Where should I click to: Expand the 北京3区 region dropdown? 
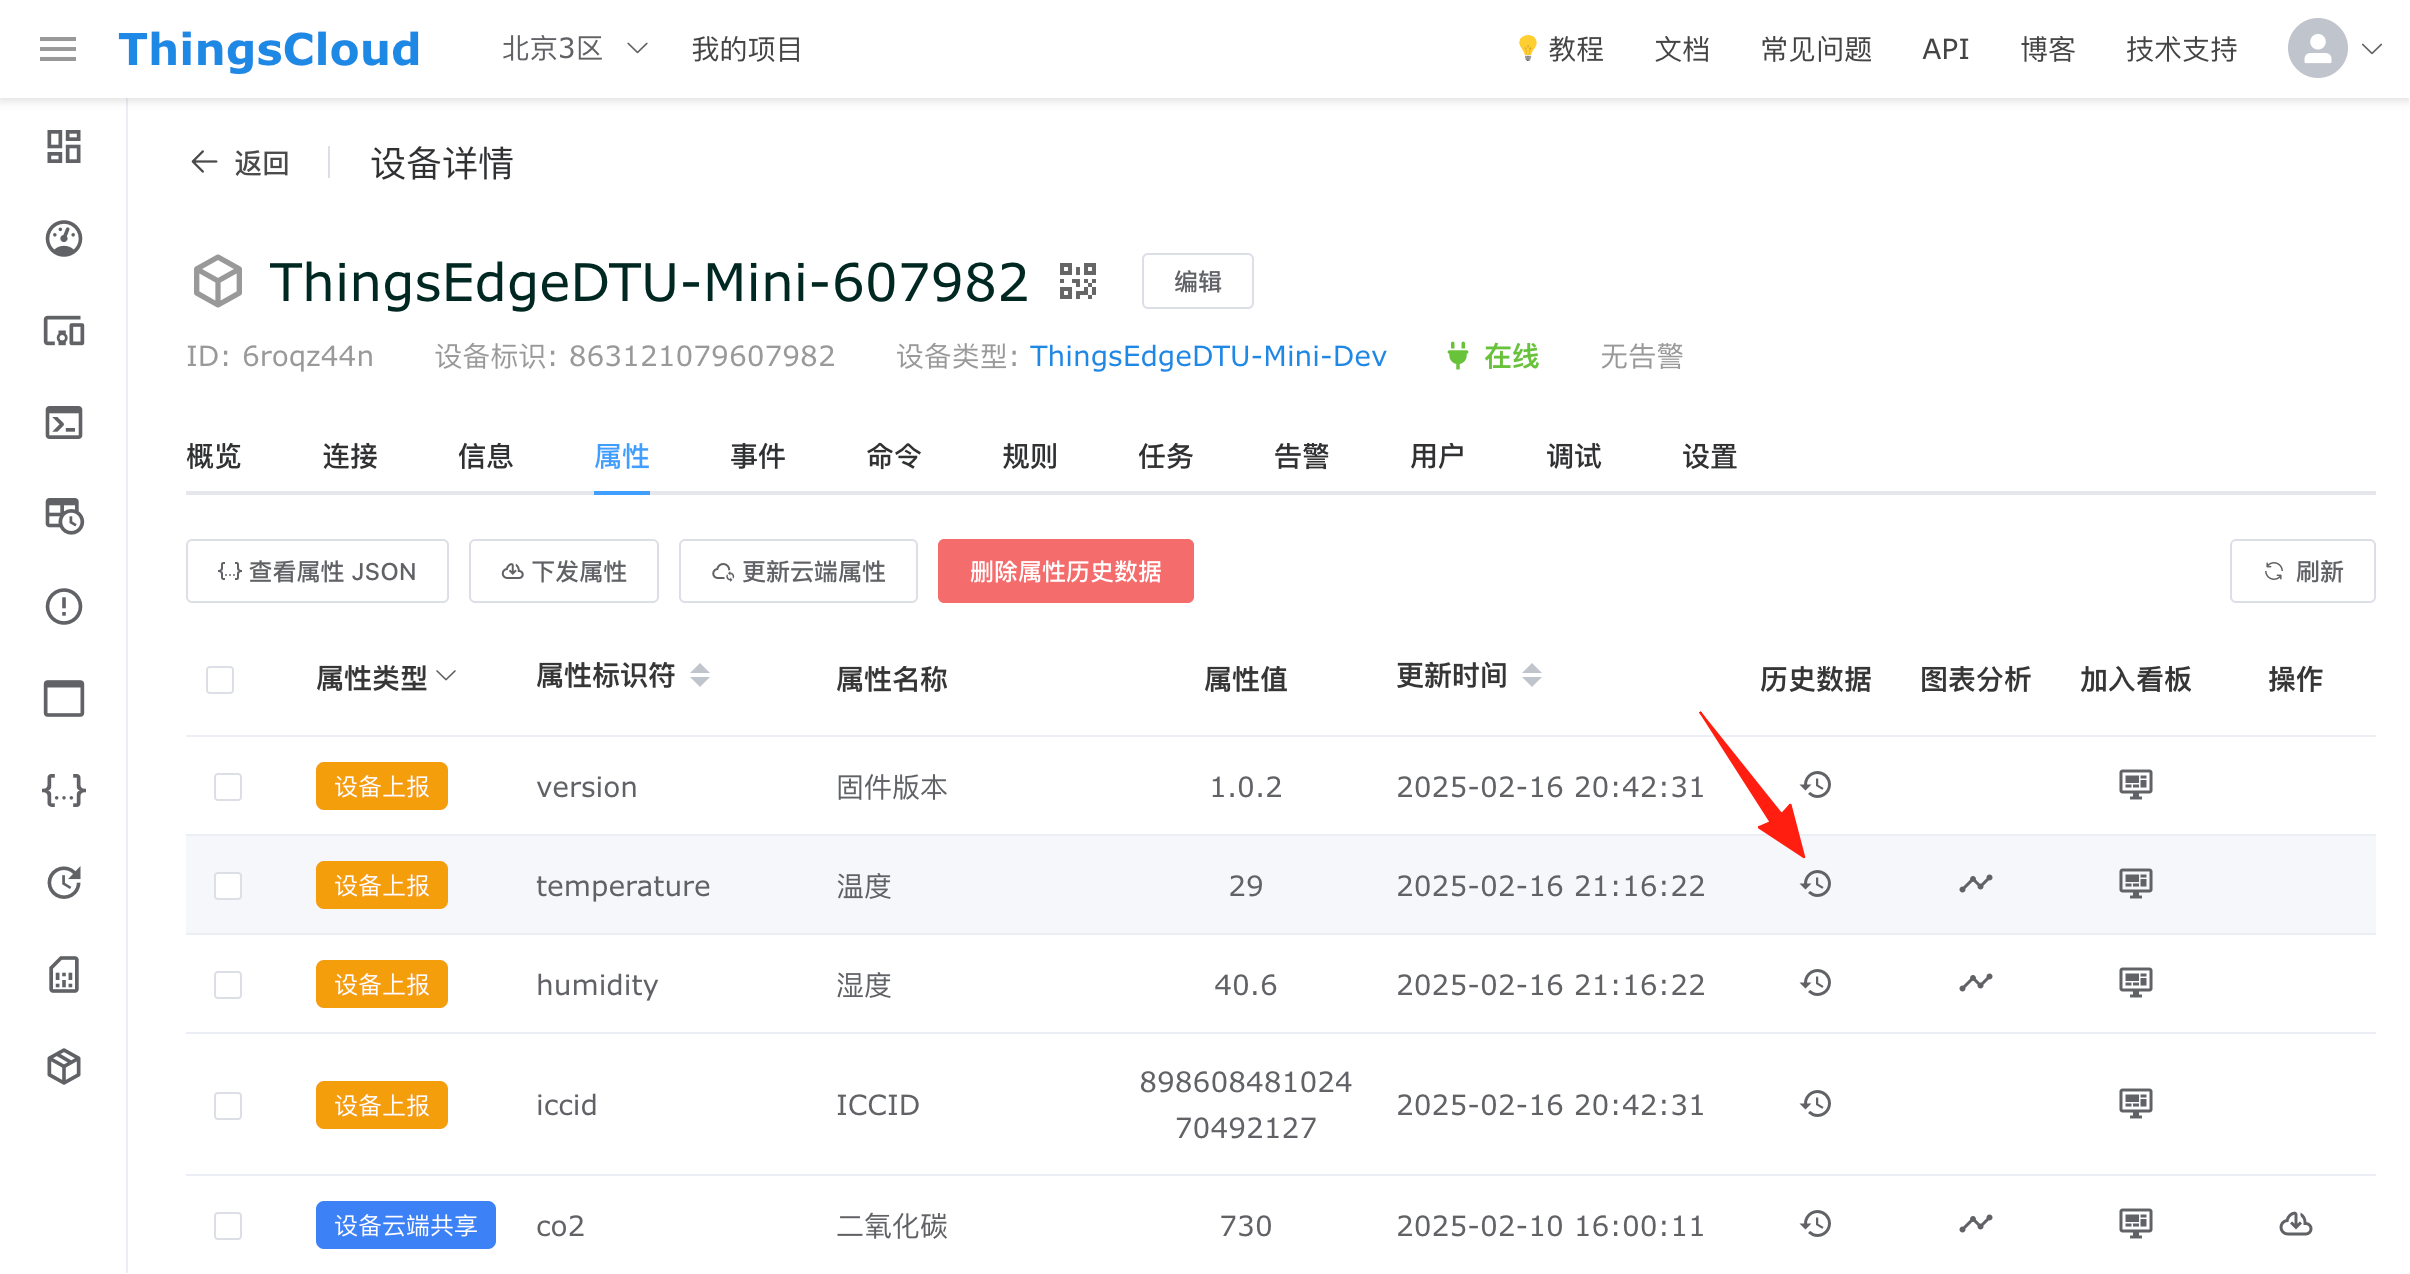click(575, 48)
